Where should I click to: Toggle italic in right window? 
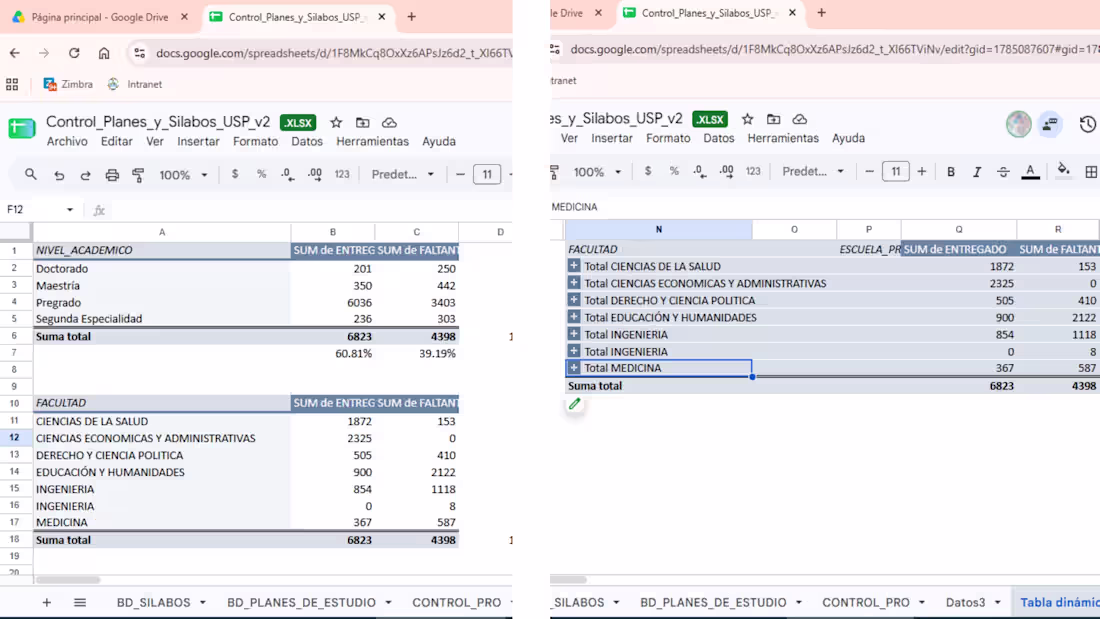[x=977, y=172]
